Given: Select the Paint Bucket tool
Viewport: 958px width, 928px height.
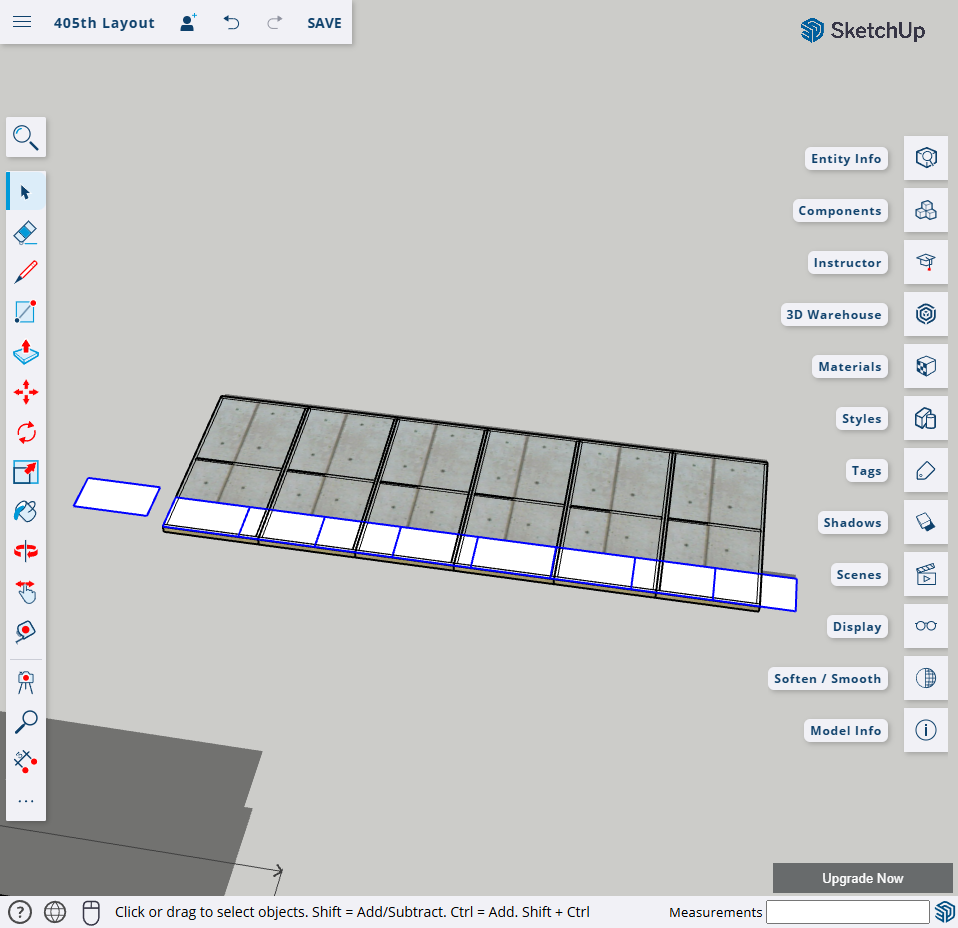Looking at the screenshot, I should (26, 512).
